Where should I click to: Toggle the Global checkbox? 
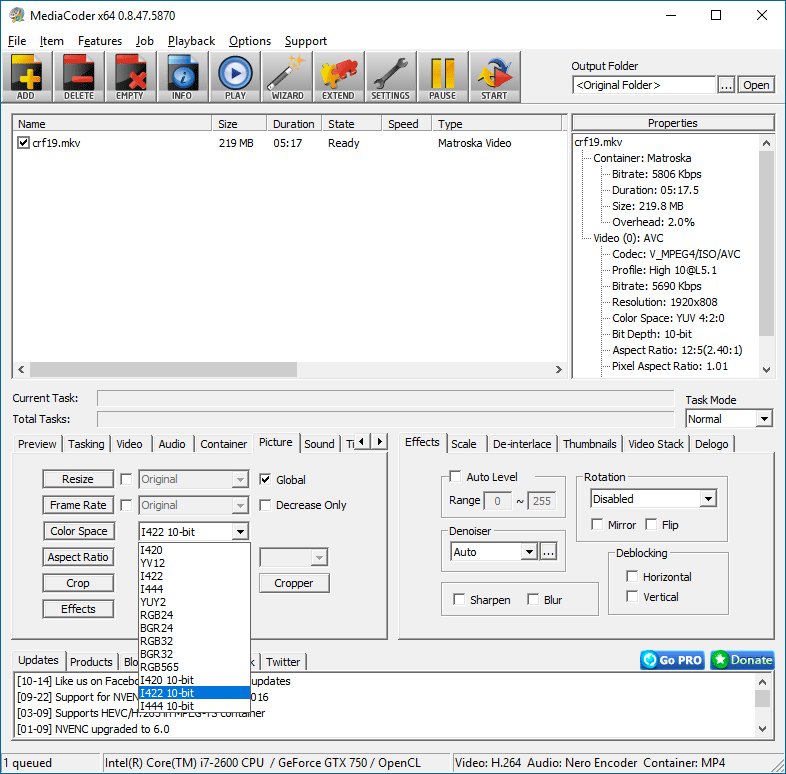pyautogui.click(x=265, y=479)
